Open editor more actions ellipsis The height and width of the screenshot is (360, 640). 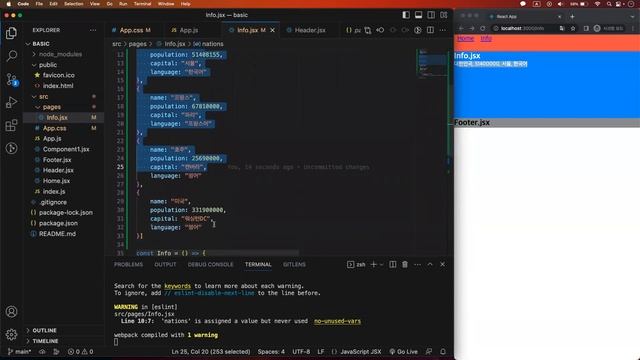(x=443, y=30)
